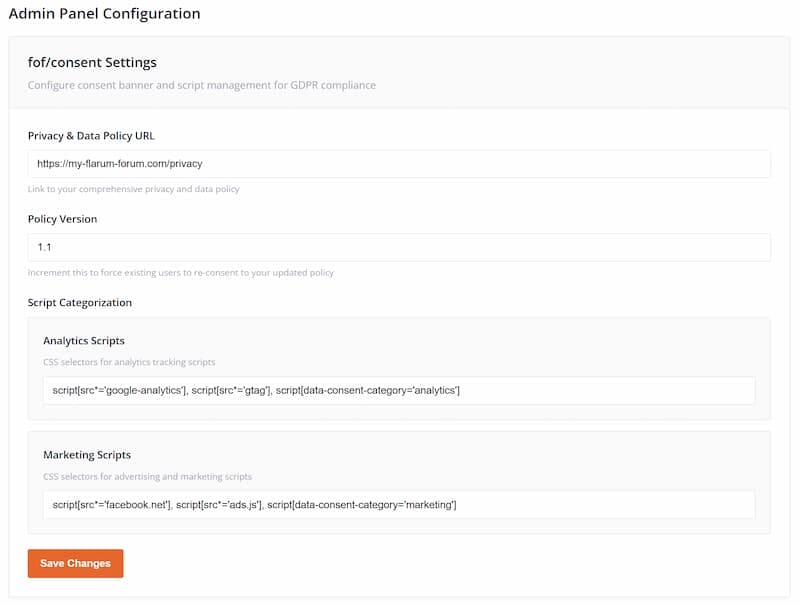Click 'Link to your comprehensive privacy' hint text
The height and width of the screenshot is (606, 800).
(134, 189)
